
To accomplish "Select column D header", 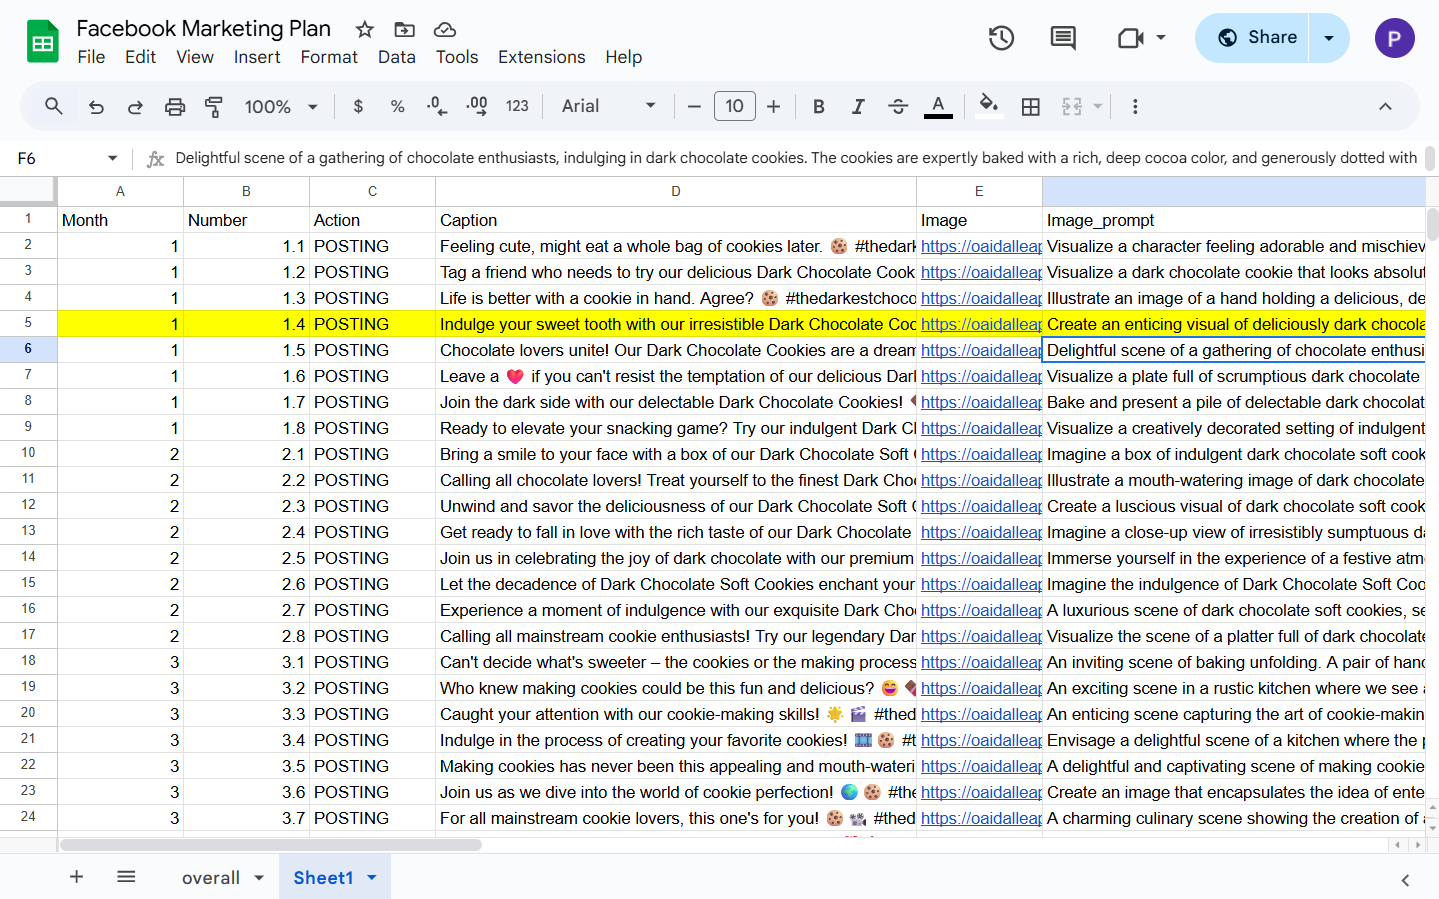I will coord(676,191).
